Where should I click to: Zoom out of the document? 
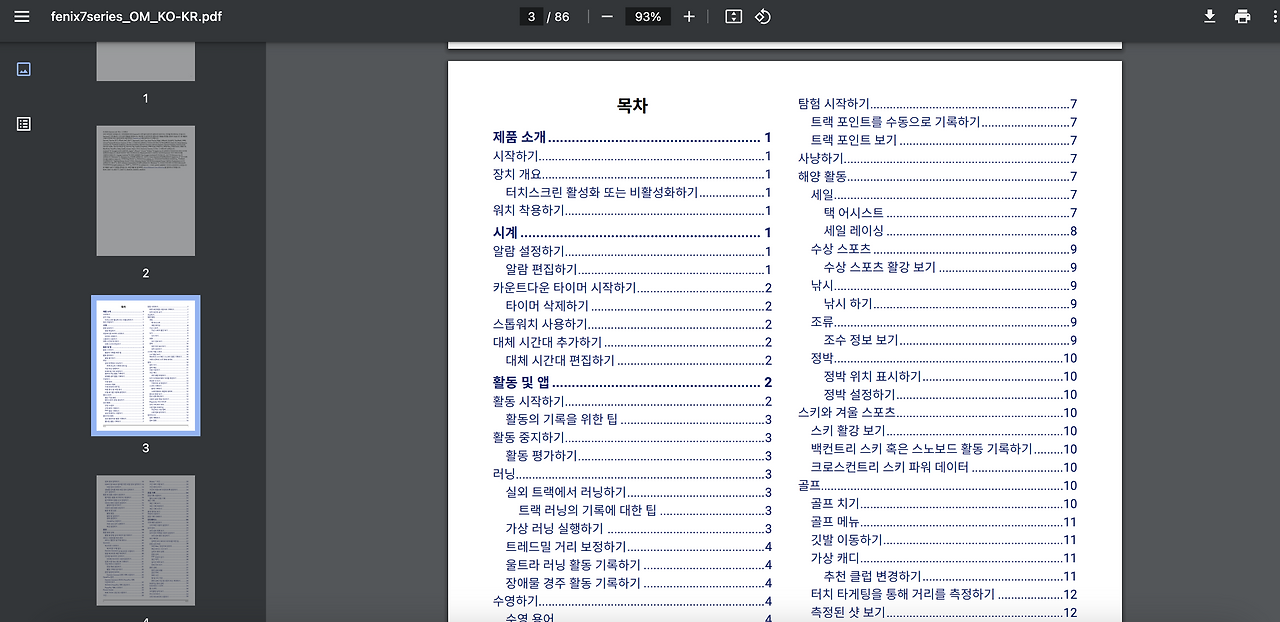click(608, 16)
